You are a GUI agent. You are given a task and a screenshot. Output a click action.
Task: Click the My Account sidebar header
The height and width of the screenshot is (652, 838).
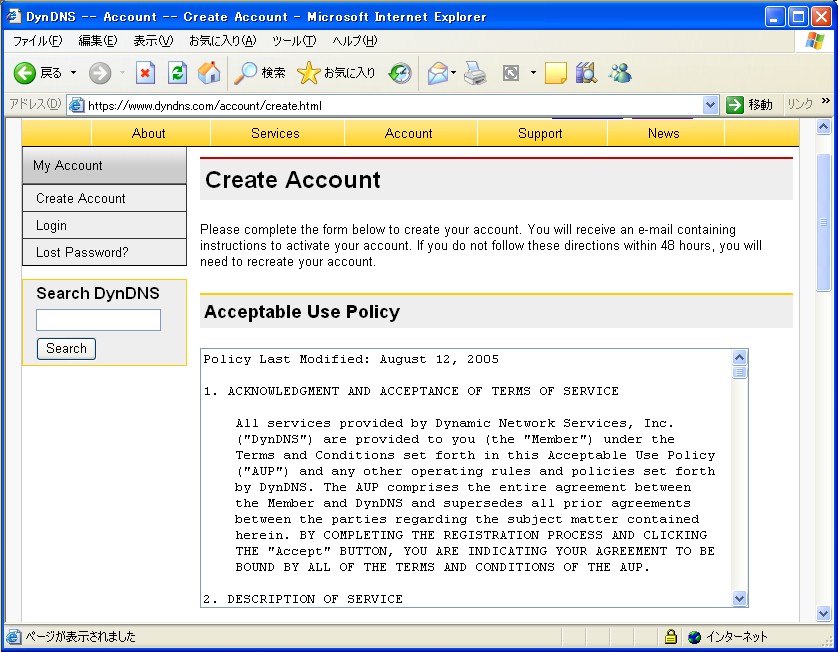click(104, 166)
